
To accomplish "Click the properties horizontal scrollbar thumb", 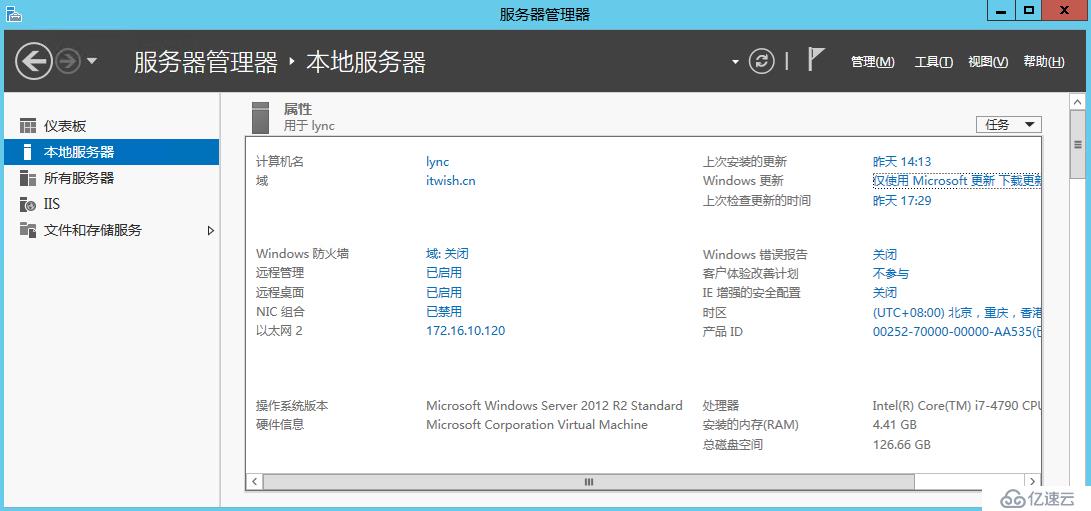I will [x=589, y=482].
